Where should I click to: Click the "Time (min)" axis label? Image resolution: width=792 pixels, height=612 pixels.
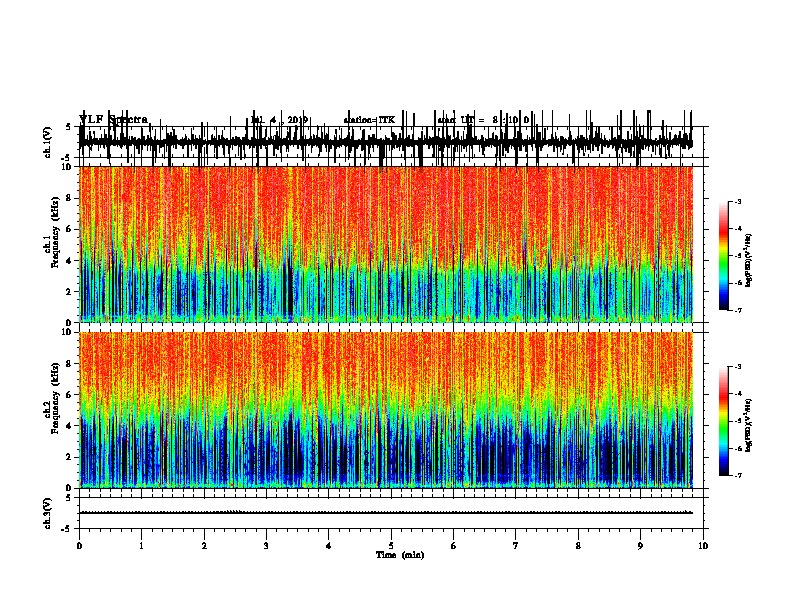[x=400, y=555]
